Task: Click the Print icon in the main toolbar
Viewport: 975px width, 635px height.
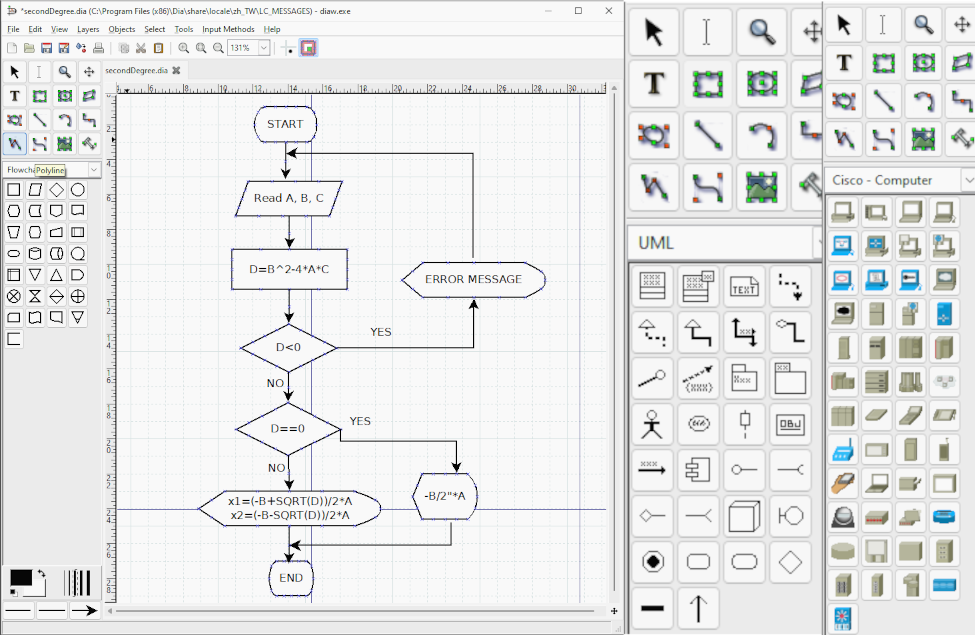Action: tap(98, 48)
